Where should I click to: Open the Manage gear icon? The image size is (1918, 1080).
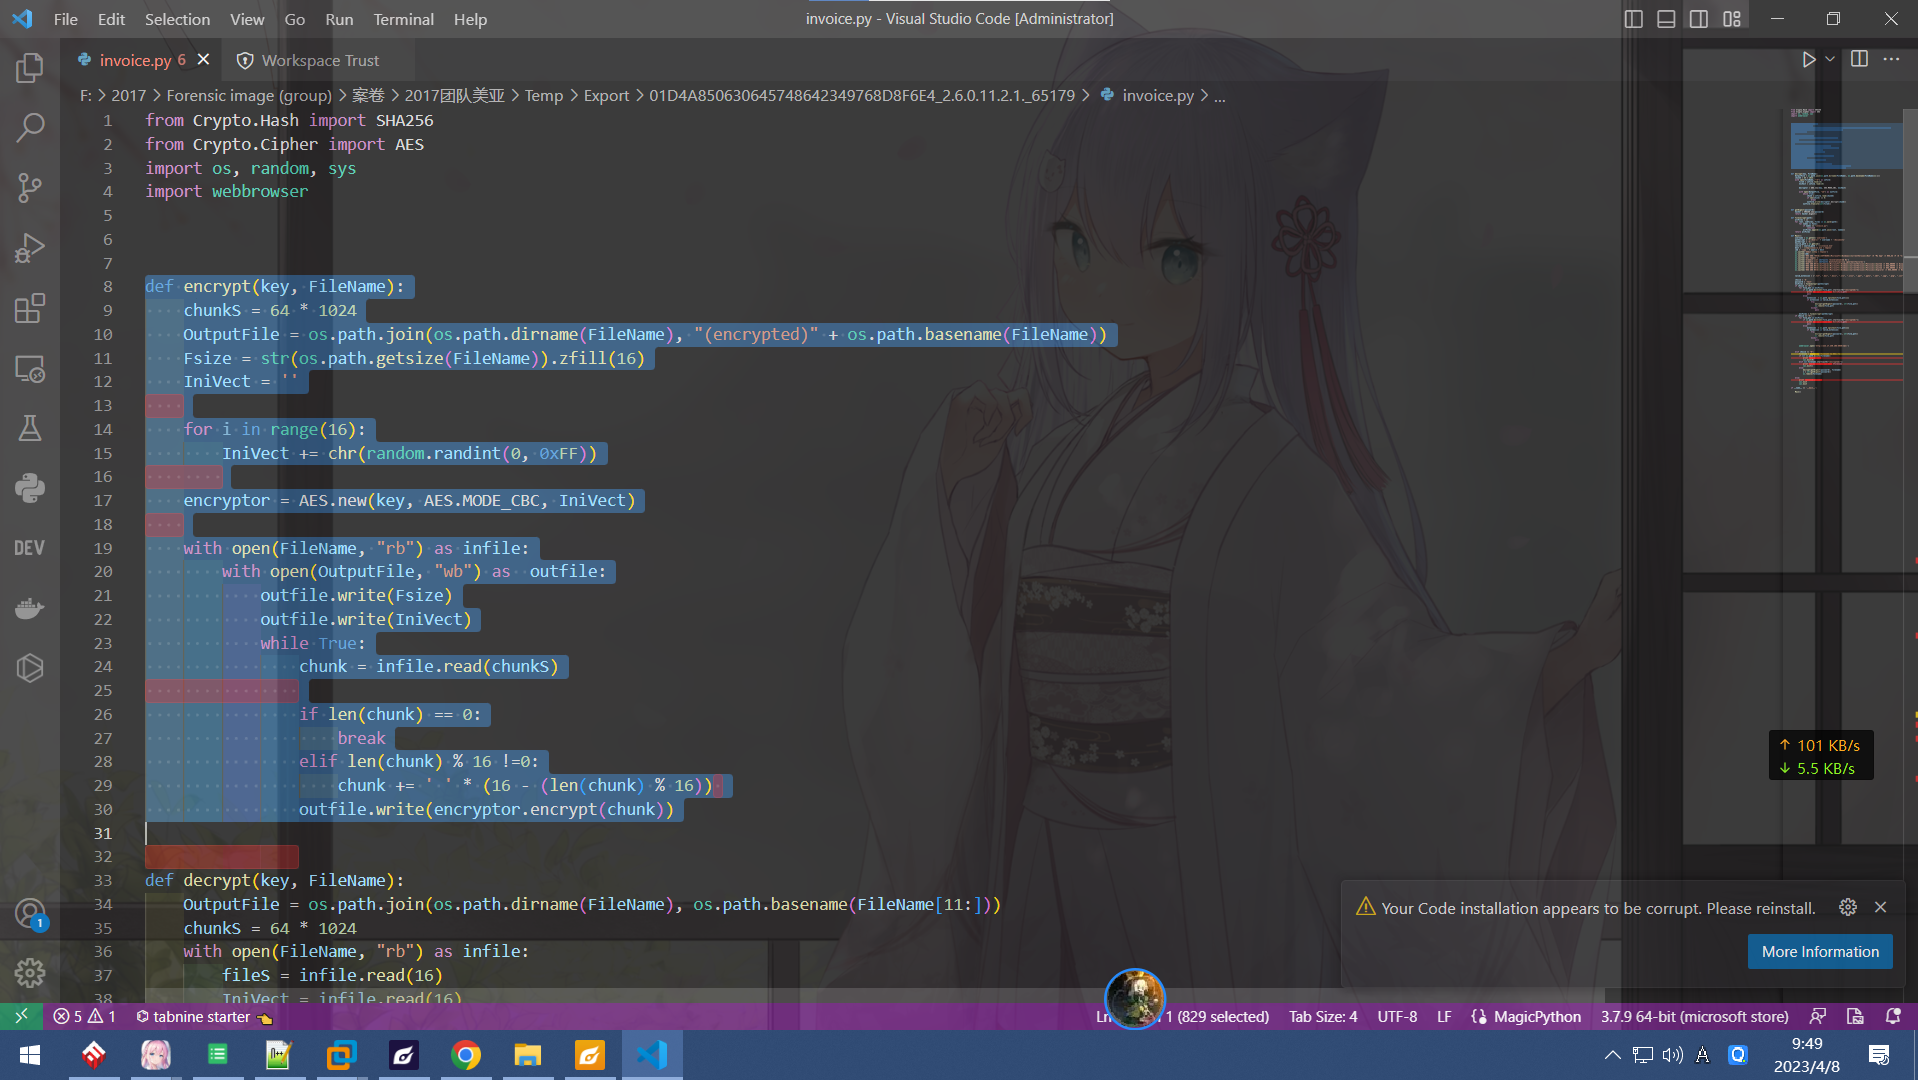(x=30, y=972)
